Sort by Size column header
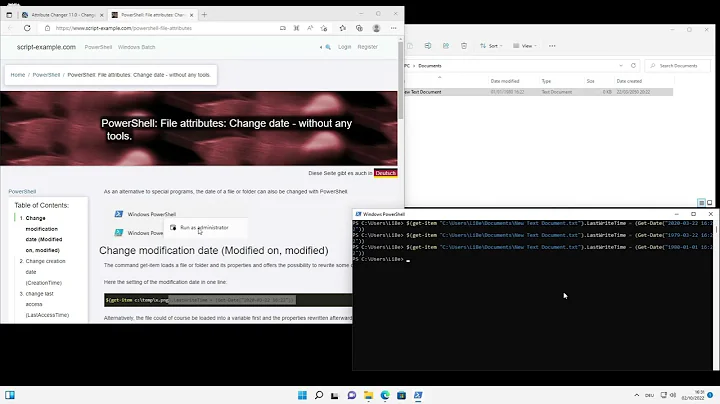 (x=590, y=81)
